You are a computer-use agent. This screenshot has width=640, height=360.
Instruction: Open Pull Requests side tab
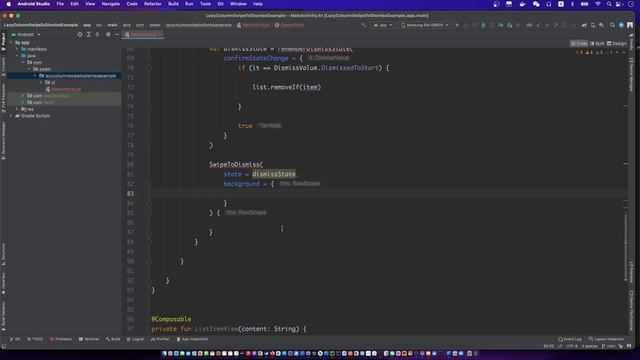point(3,98)
